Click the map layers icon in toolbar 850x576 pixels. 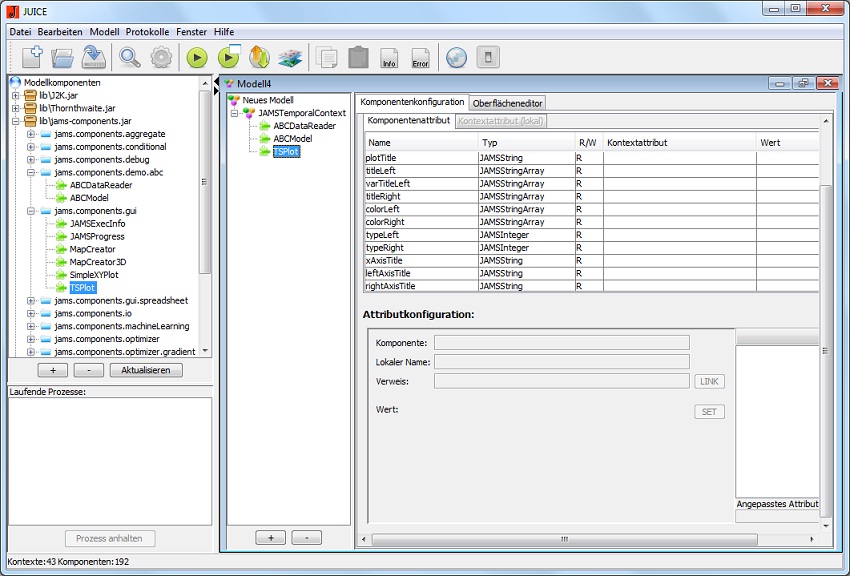[x=290, y=57]
